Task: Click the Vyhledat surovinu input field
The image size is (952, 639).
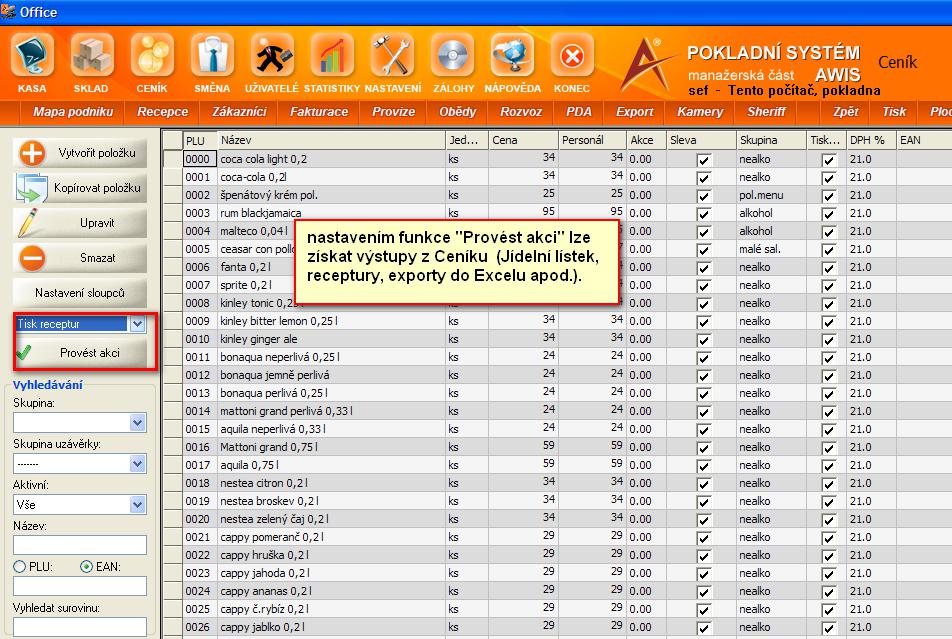Action: [x=80, y=627]
